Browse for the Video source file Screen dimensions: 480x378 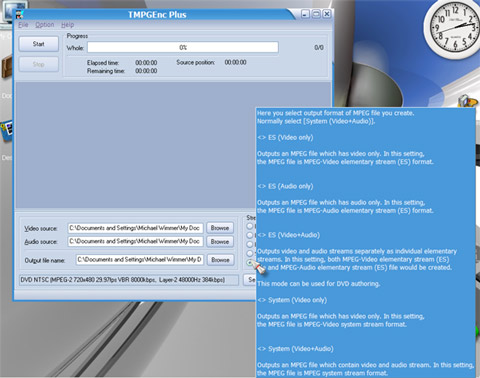pos(220,228)
